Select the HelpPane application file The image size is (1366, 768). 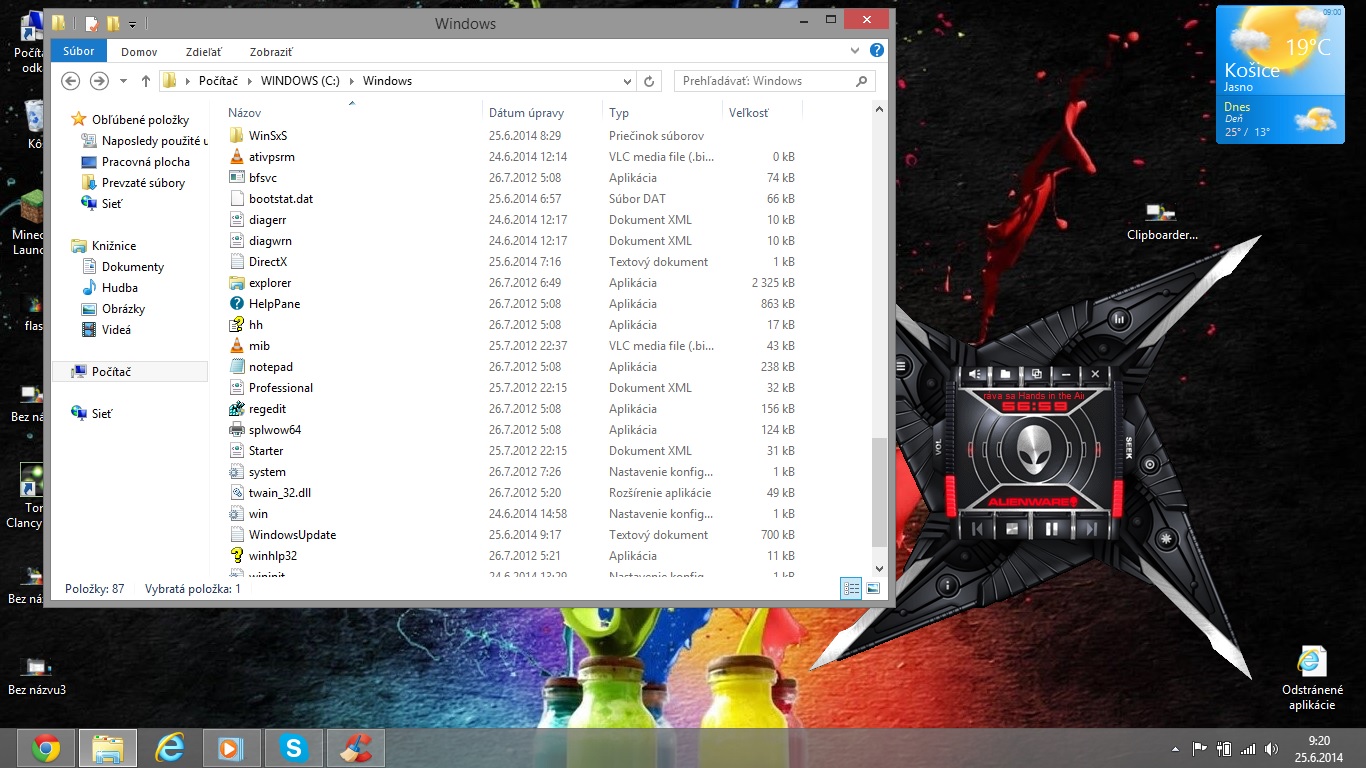511,304
